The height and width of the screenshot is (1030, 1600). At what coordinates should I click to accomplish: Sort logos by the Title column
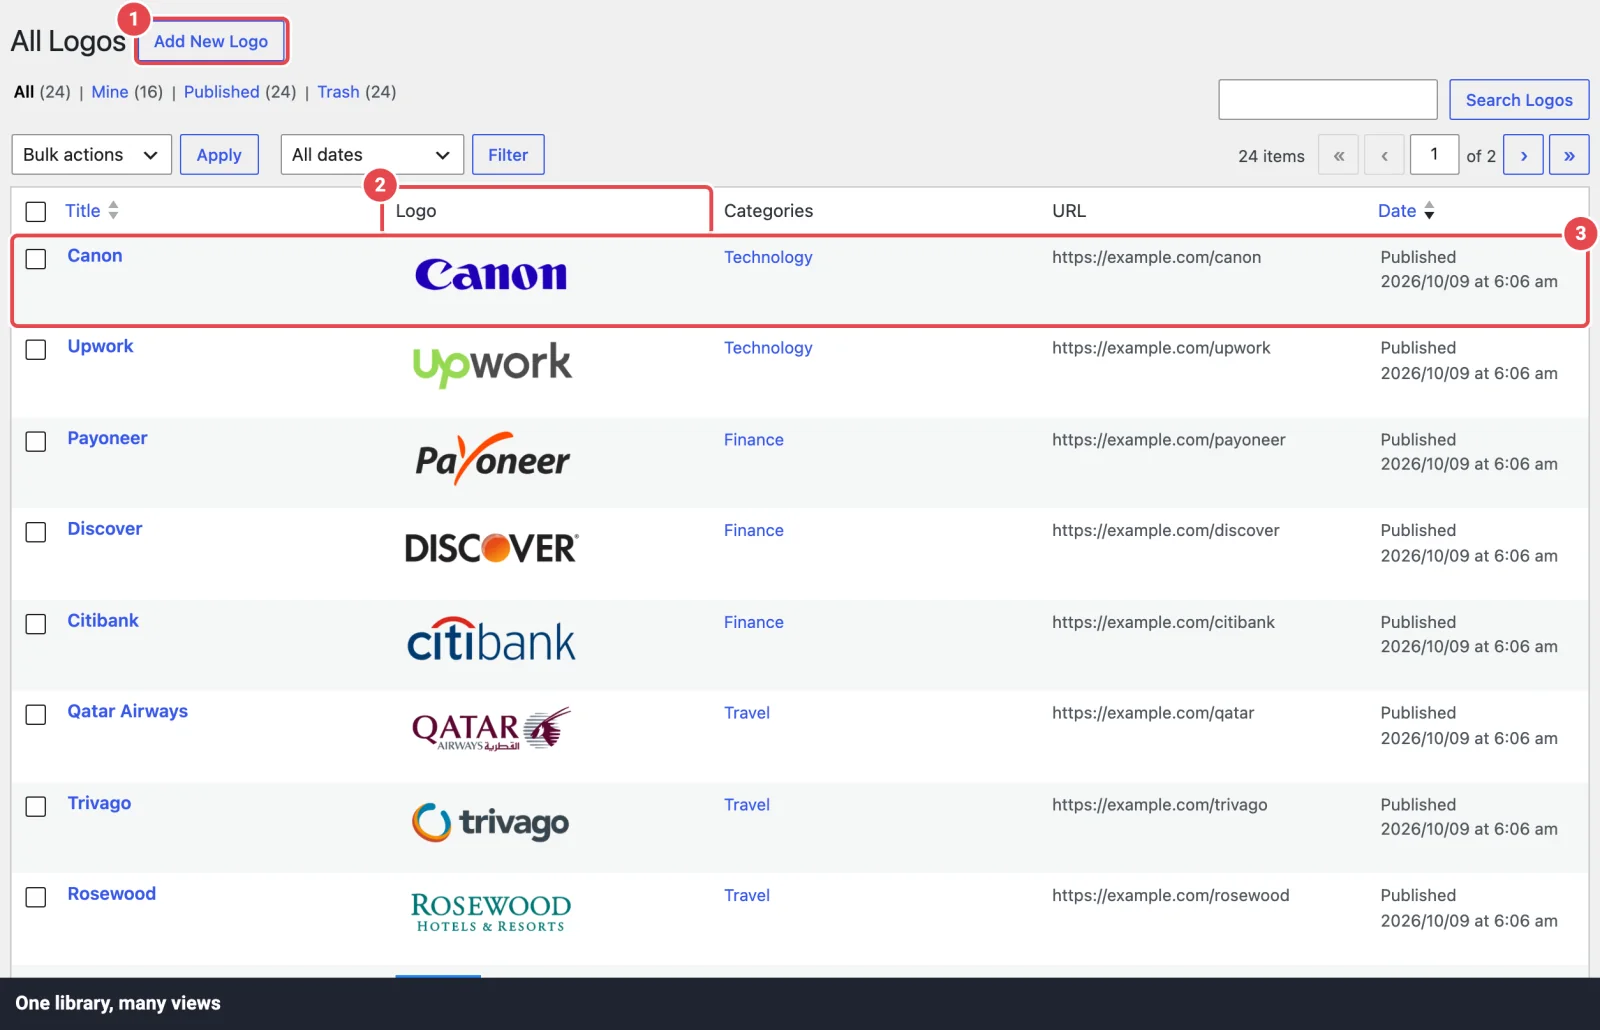[x=92, y=211]
